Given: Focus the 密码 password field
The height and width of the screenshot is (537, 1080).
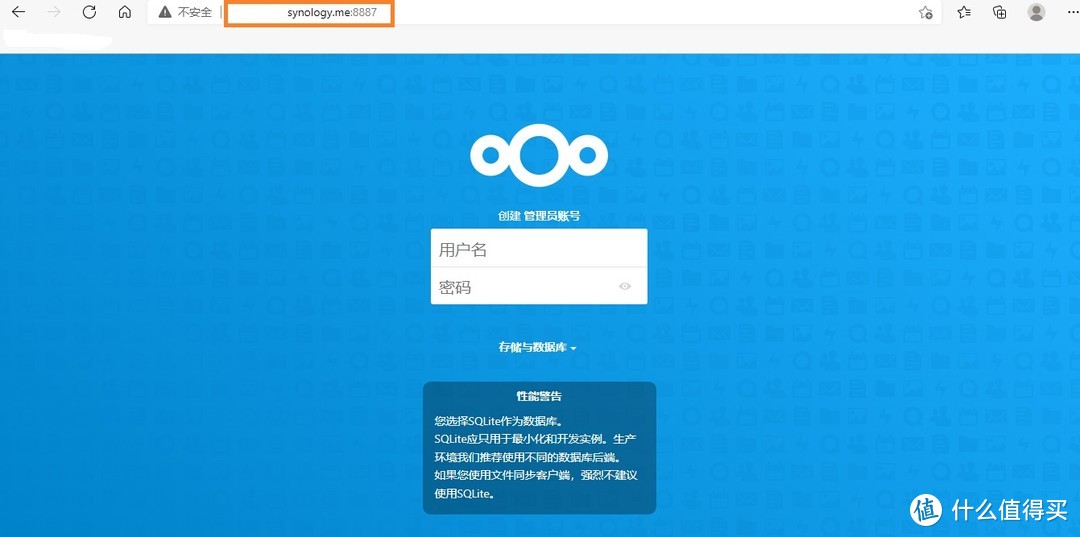Looking at the screenshot, I should pyautogui.click(x=539, y=286).
